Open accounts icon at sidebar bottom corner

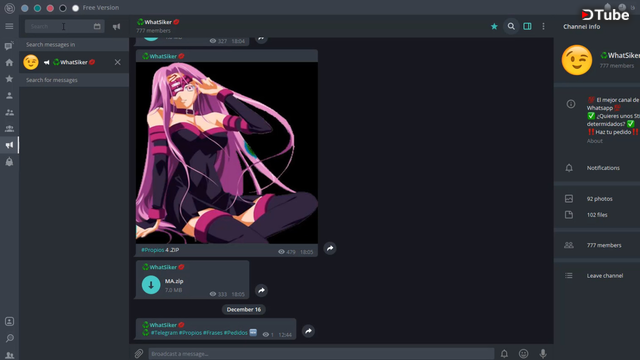point(9,355)
